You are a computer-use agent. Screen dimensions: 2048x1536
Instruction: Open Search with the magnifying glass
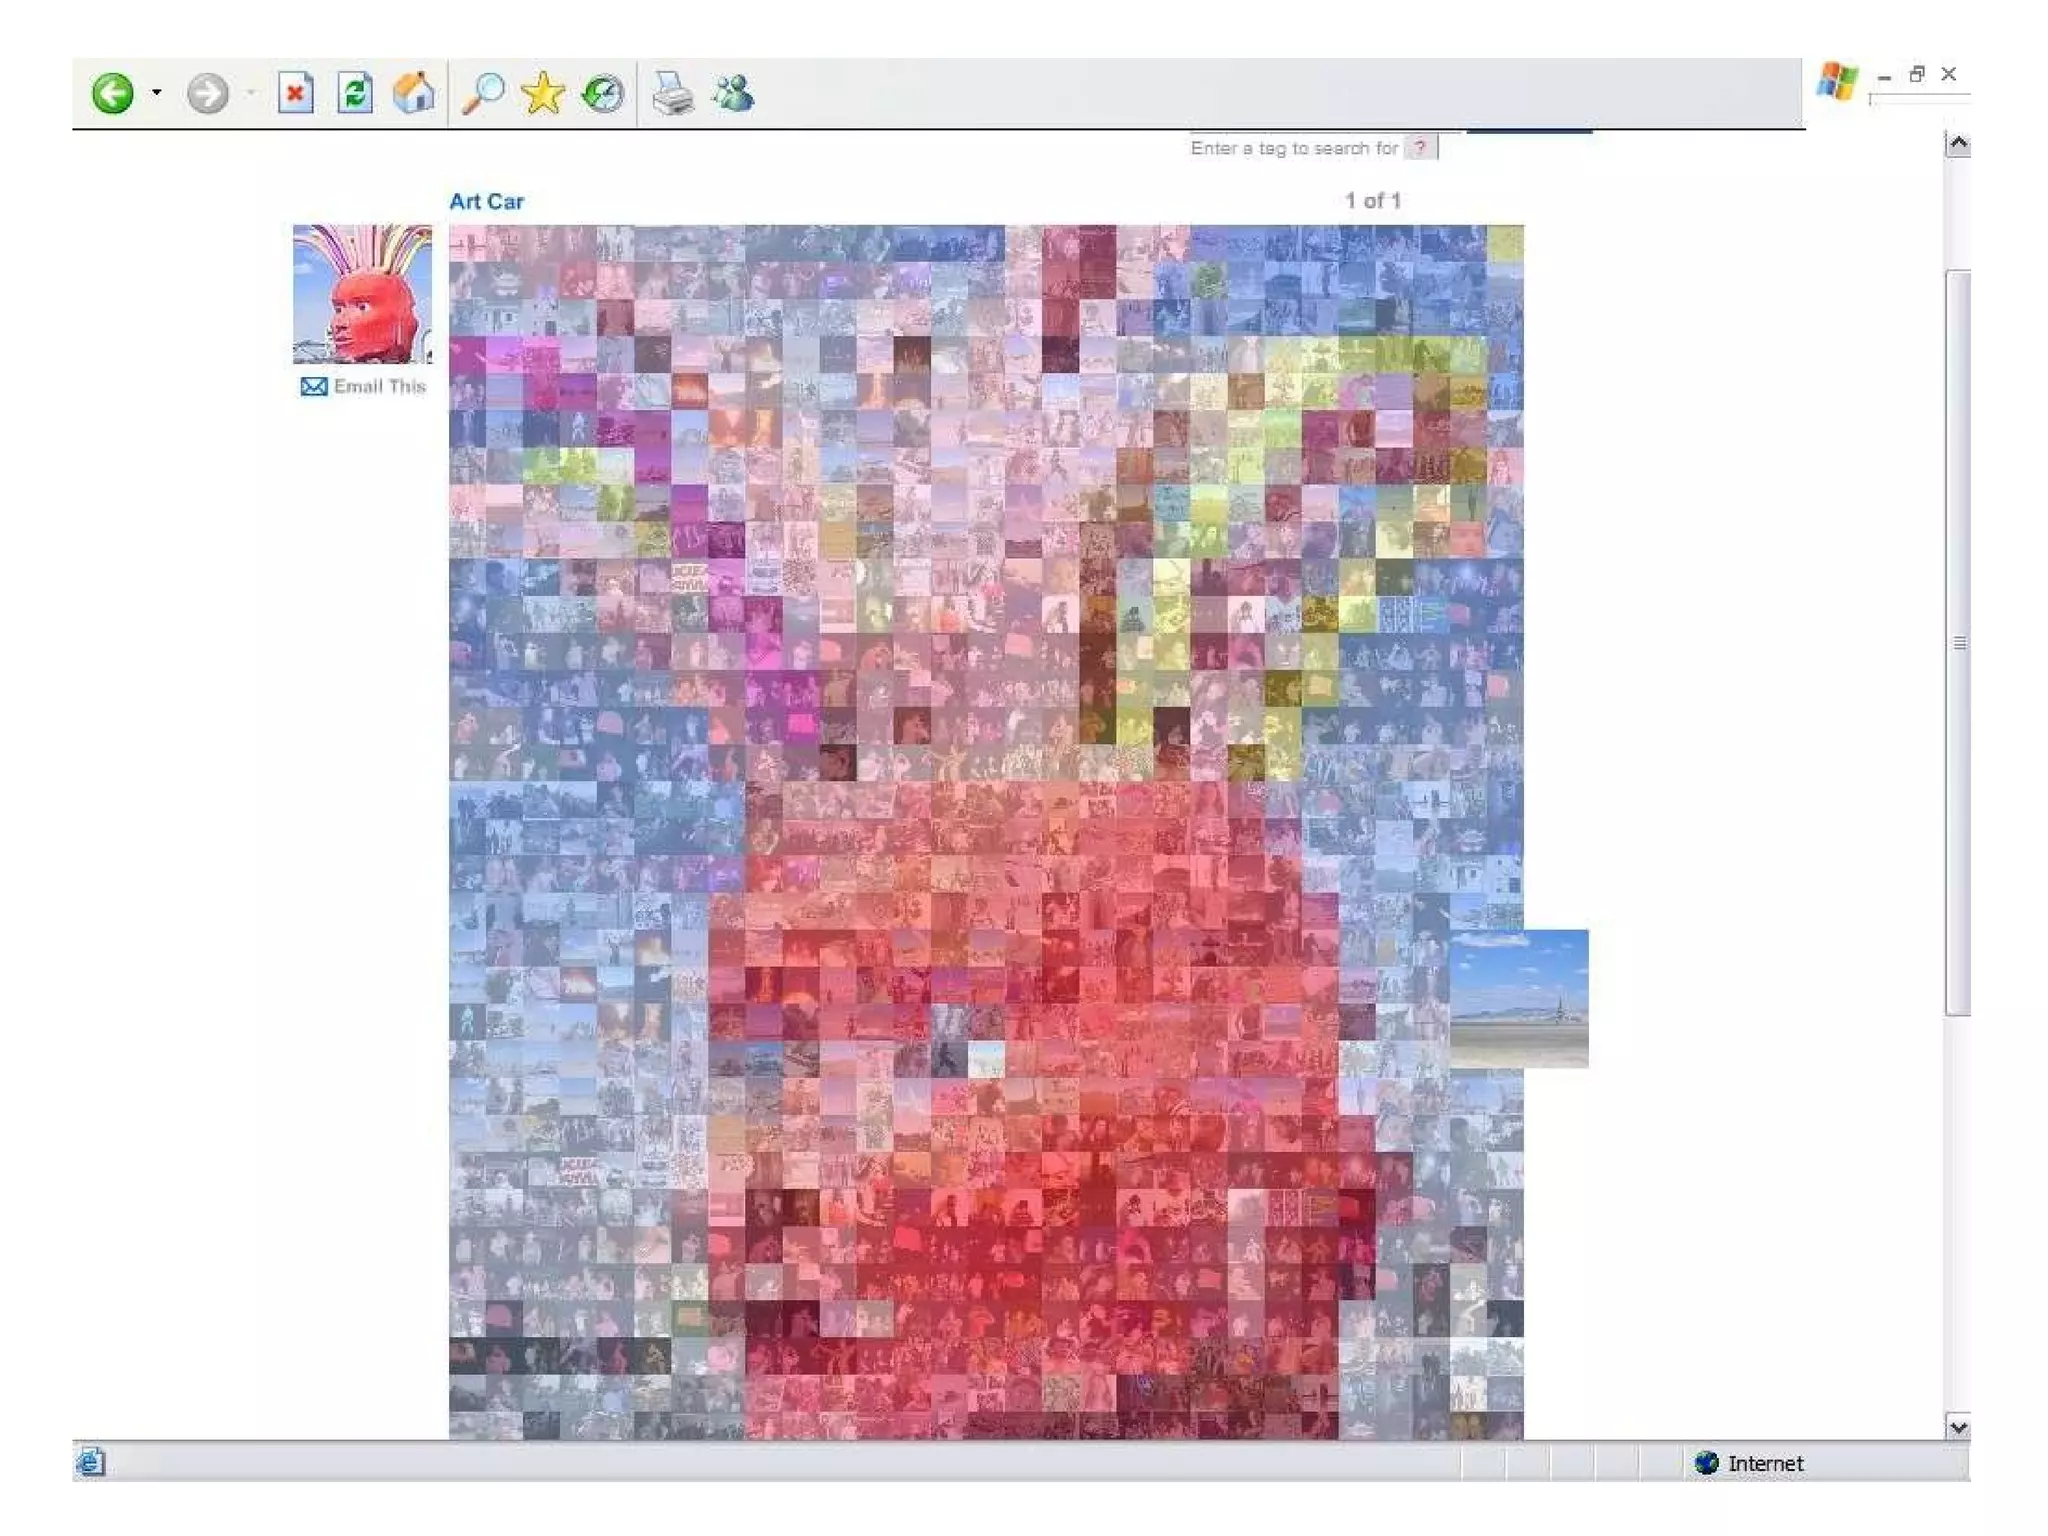[483, 94]
